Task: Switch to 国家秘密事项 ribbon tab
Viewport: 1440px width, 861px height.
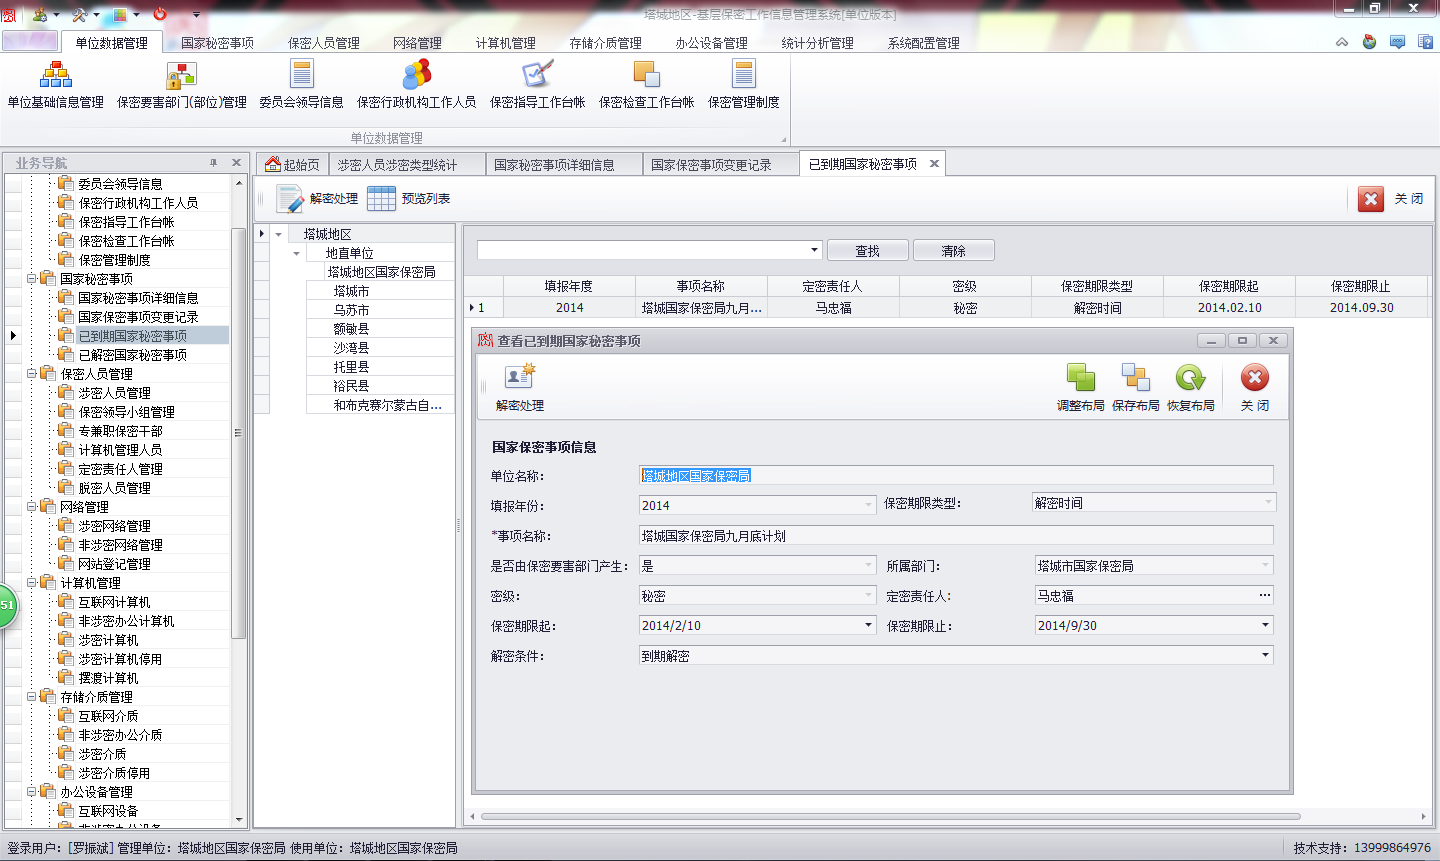Action: [x=217, y=43]
